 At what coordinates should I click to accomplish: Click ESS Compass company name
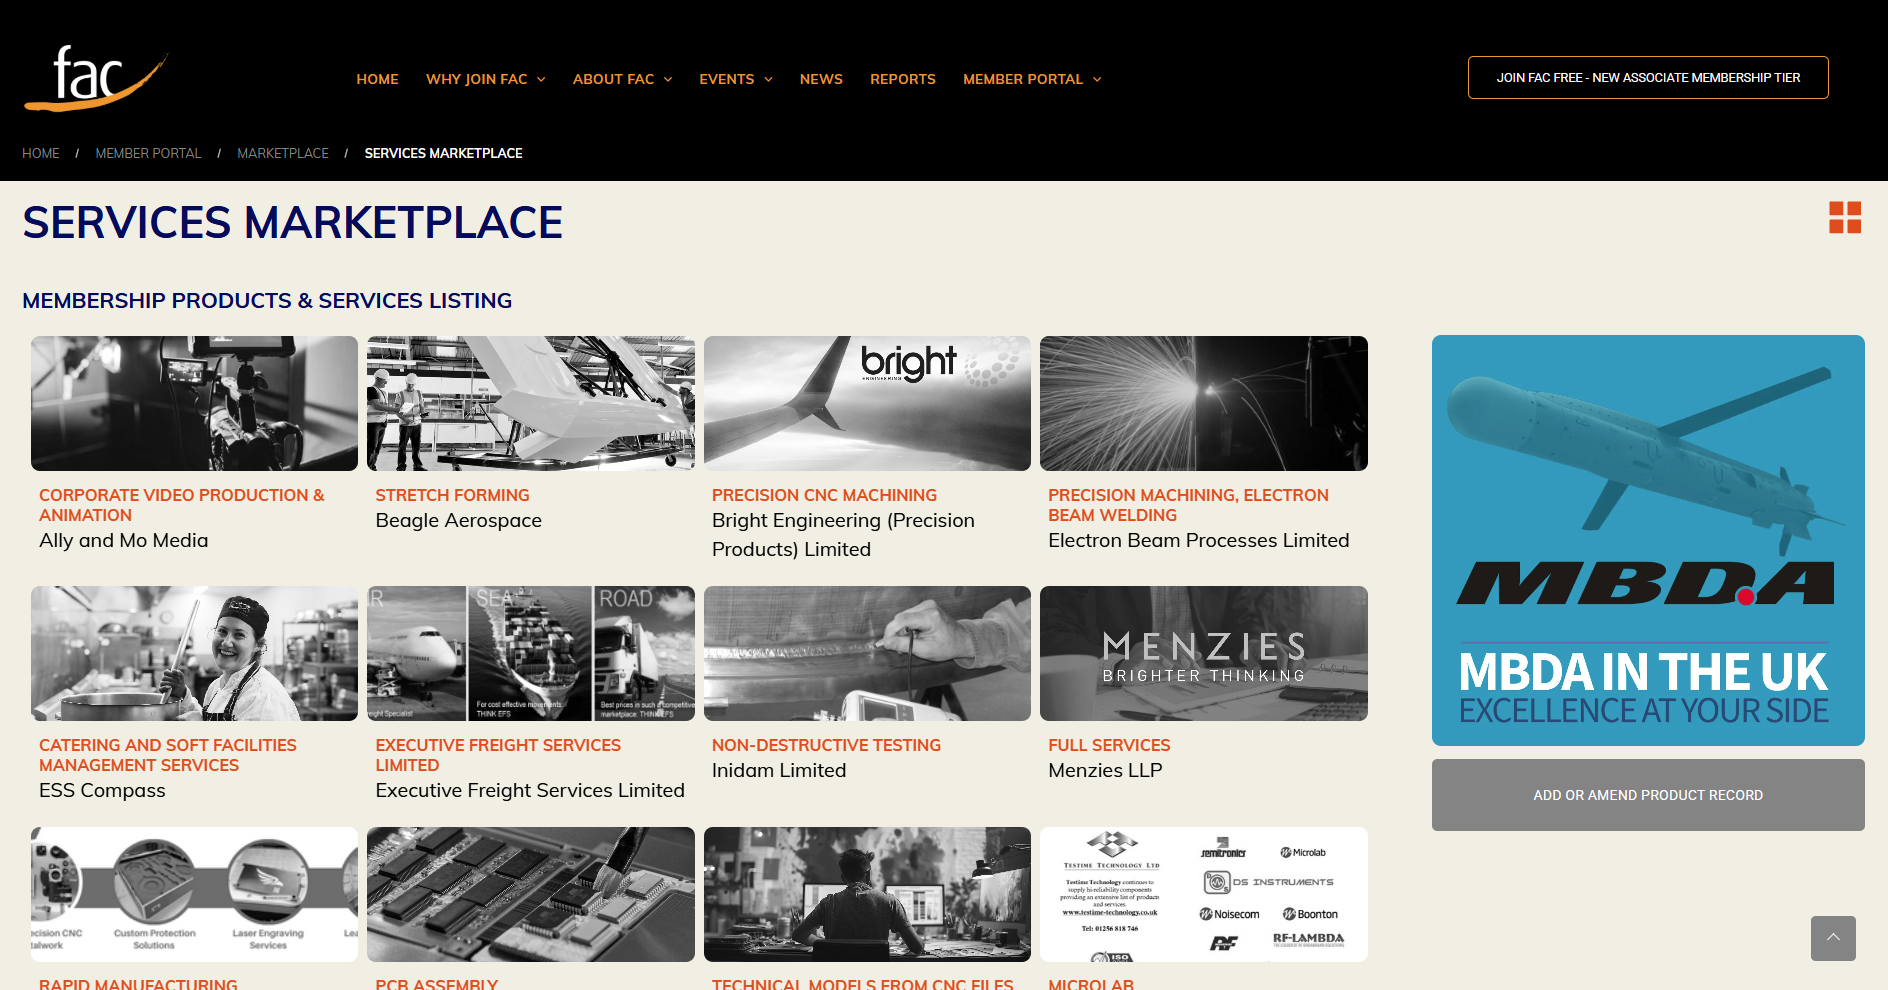click(x=102, y=790)
